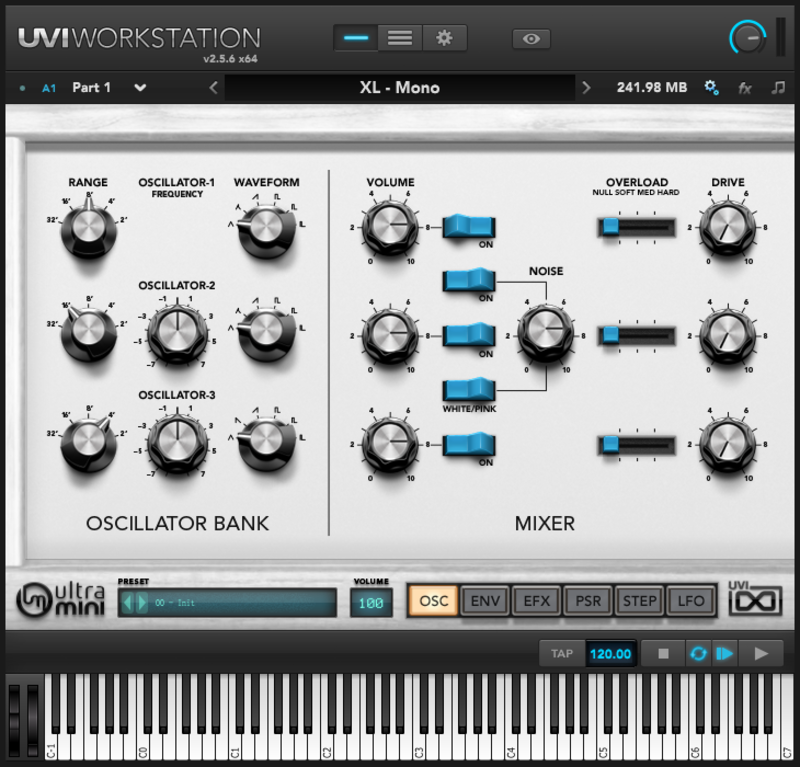This screenshot has height=767, width=800.
Task: Click the master volume knob
Action: (748, 37)
